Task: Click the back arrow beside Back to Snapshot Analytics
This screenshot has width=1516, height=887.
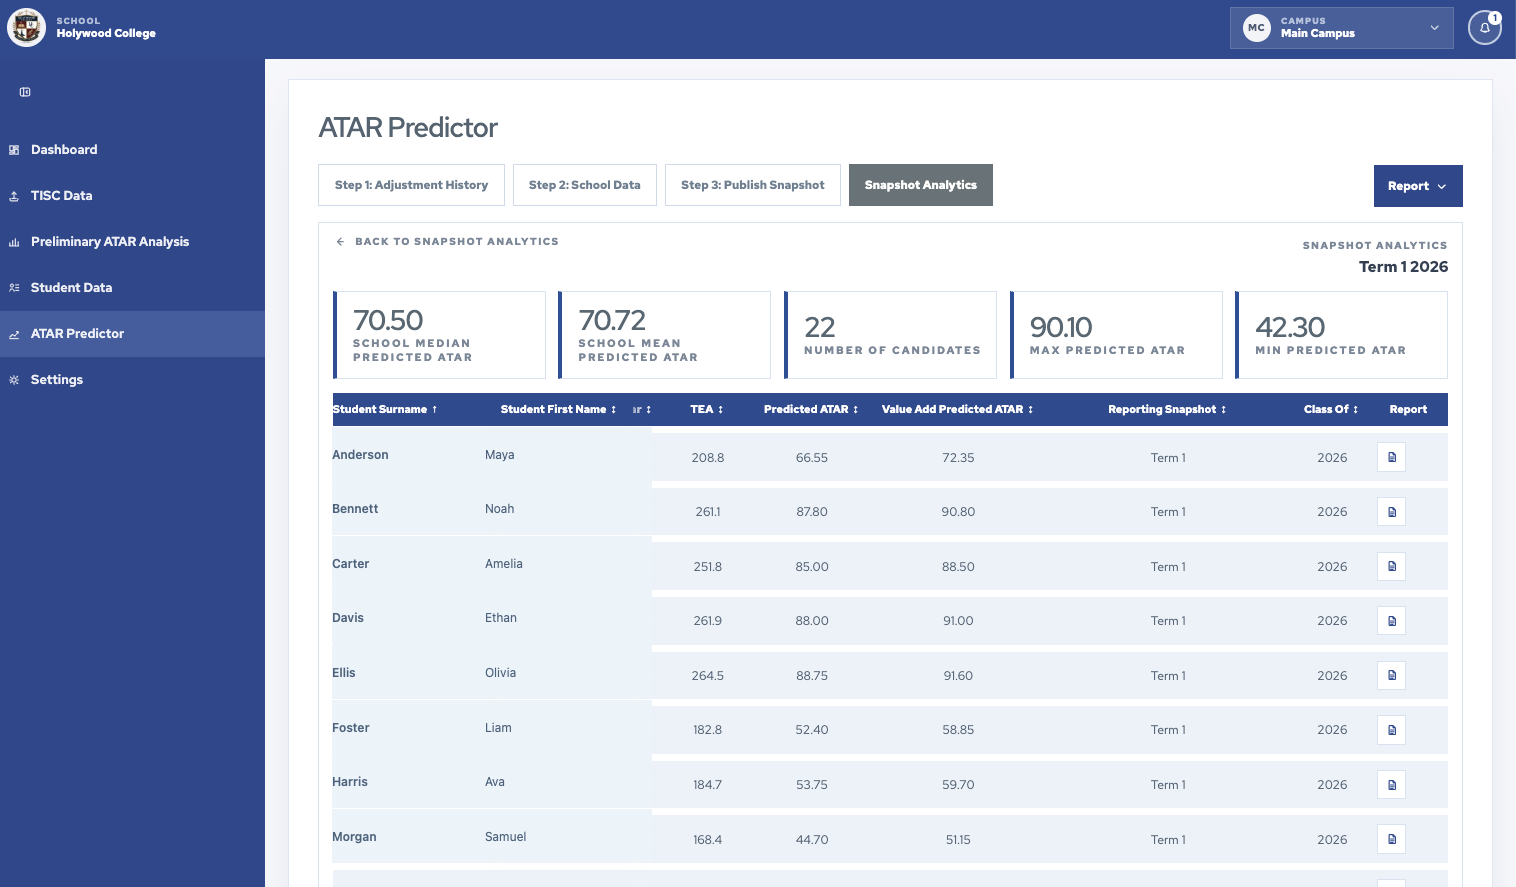Action: pos(340,242)
